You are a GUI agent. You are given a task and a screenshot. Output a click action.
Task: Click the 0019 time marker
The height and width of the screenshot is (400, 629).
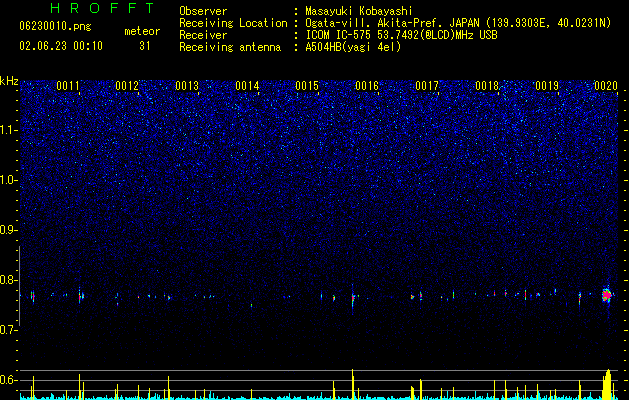click(547, 86)
